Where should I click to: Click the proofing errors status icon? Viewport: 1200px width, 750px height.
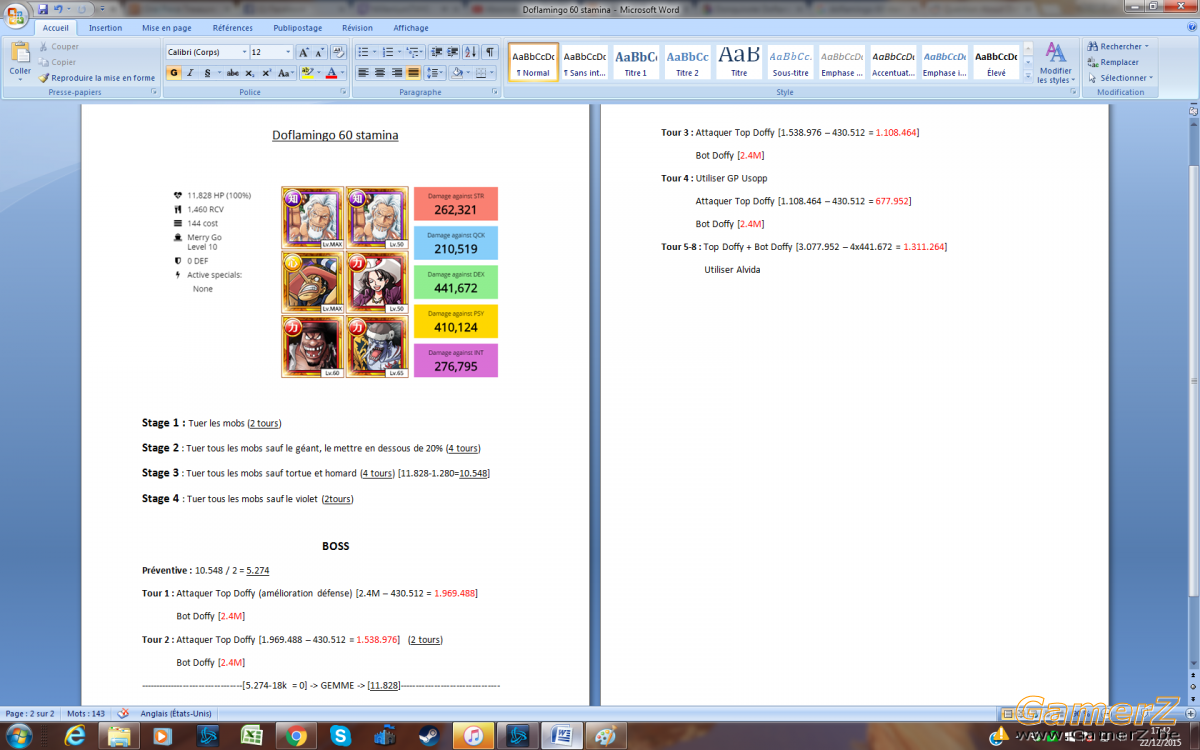[x=124, y=713]
